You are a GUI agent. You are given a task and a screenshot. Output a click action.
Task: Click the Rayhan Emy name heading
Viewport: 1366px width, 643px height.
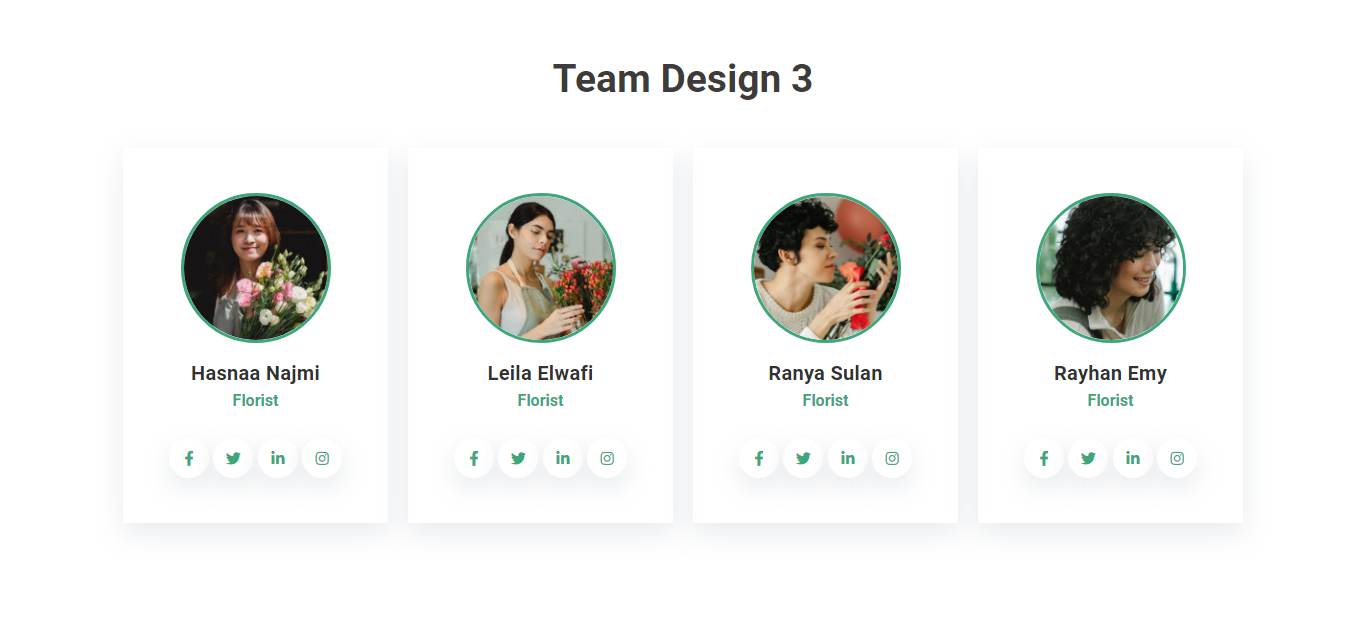pyautogui.click(x=1110, y=374)
